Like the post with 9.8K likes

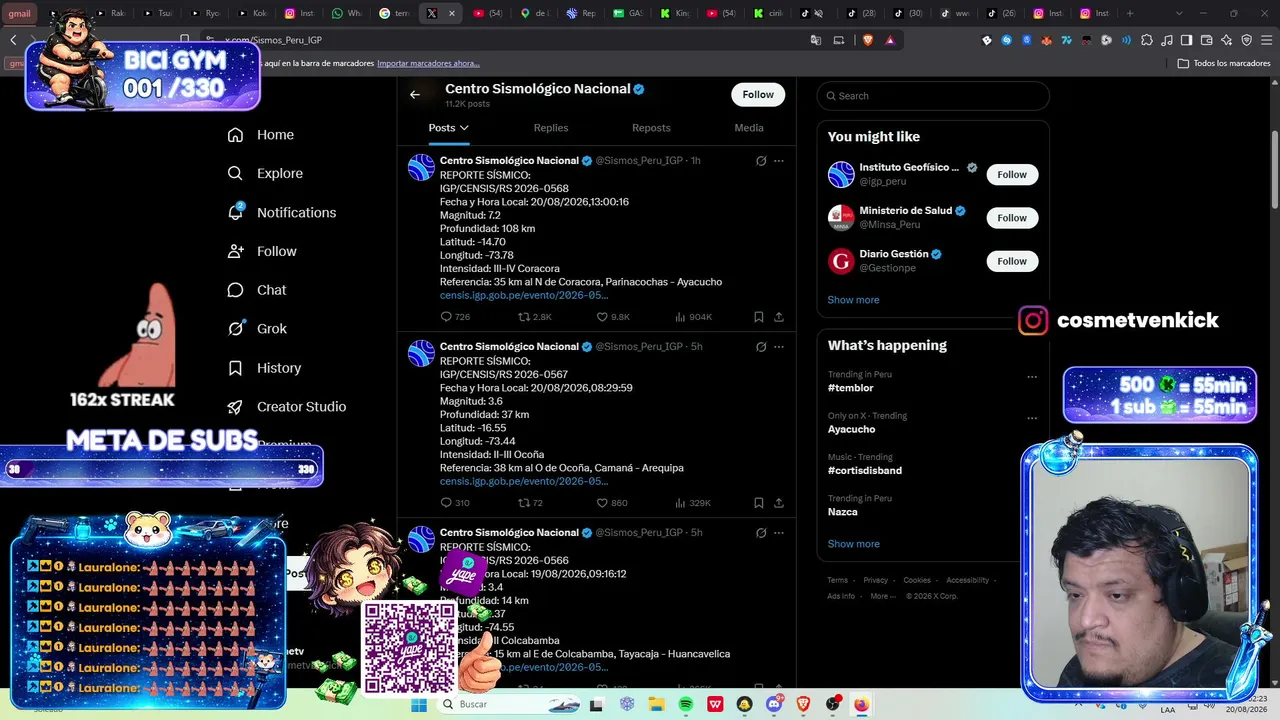point(613,317)
